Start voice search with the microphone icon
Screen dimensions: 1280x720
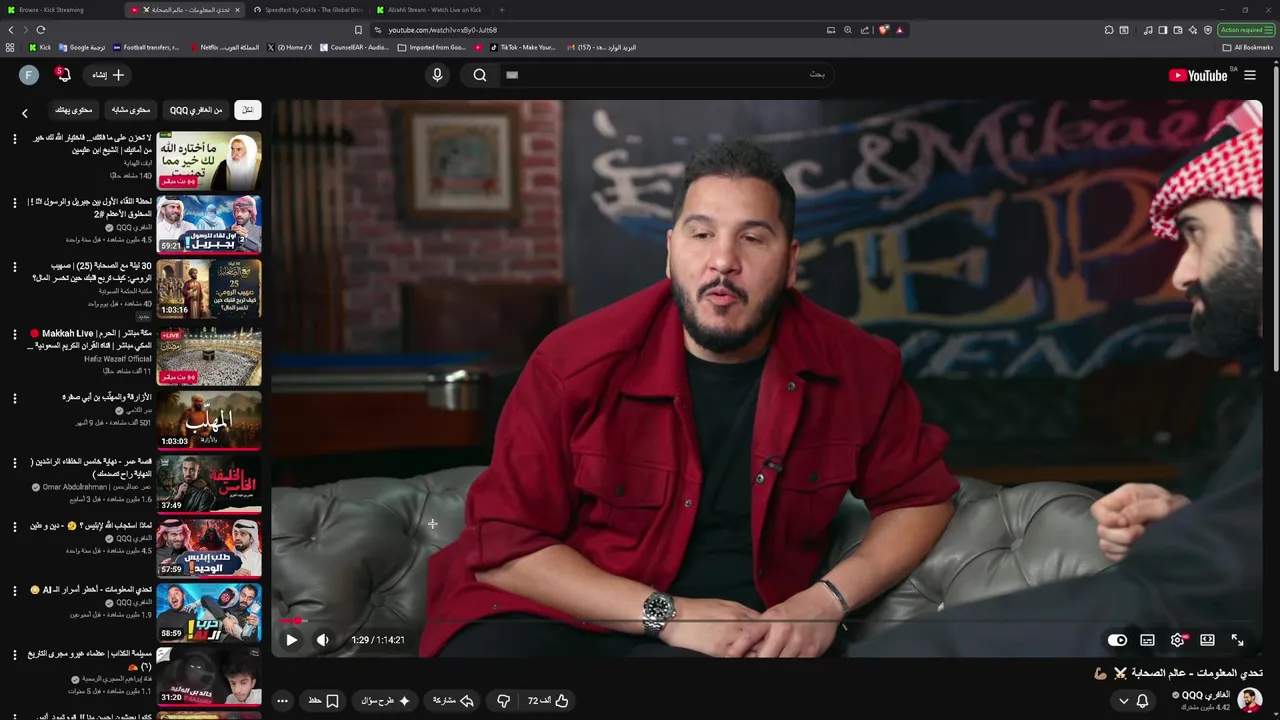437,75
